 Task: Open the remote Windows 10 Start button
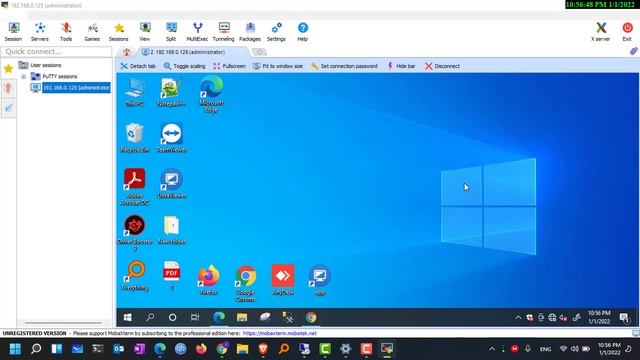[x=128, y=317]
